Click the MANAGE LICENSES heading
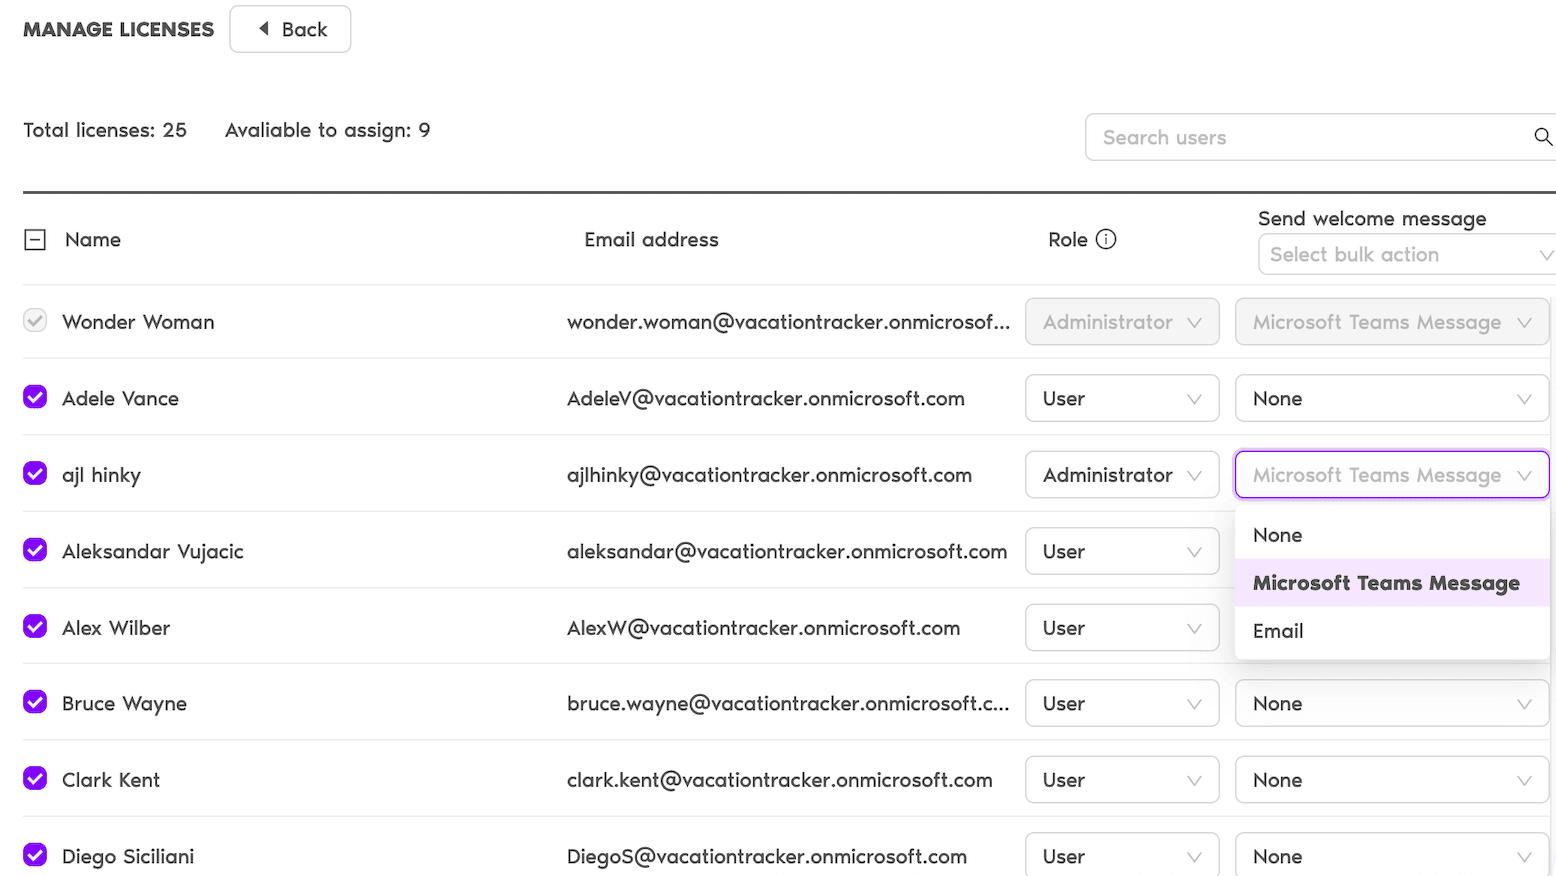The height and width of the screenshot is (876, 1556). (118, 29)
